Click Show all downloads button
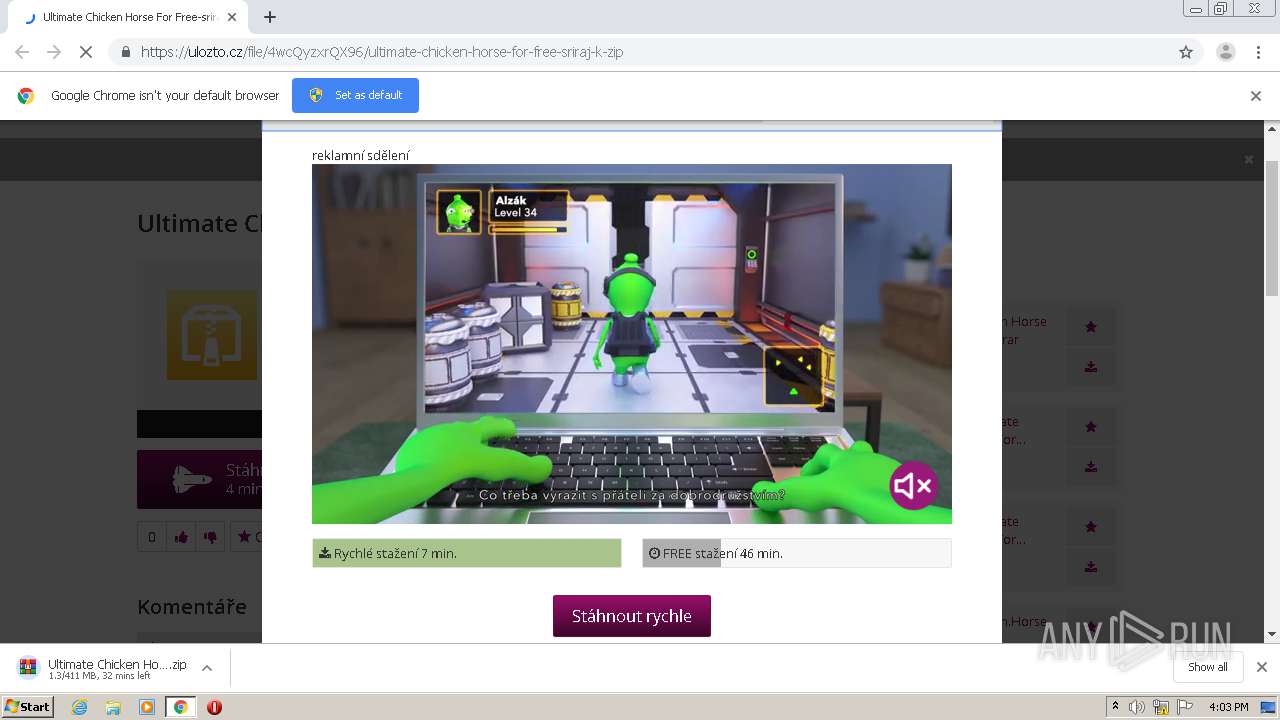Screen dimensions: 1280x720 1207,667
